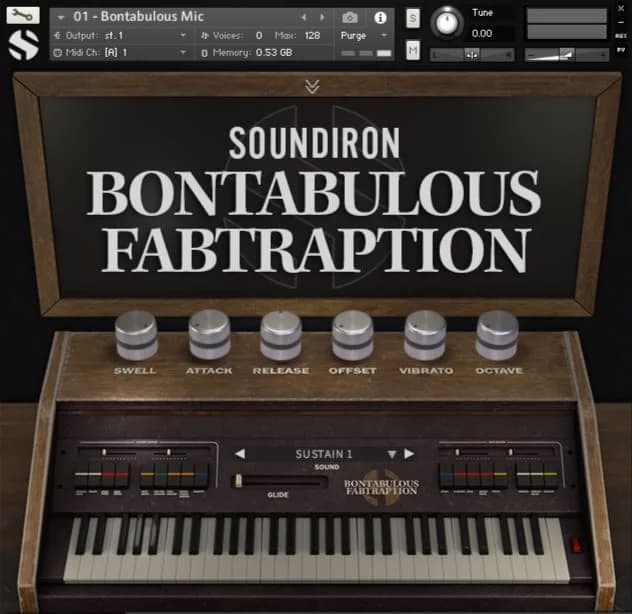632x614 pixels.
Task: Click the OFFSET knob
Action: 353,335
